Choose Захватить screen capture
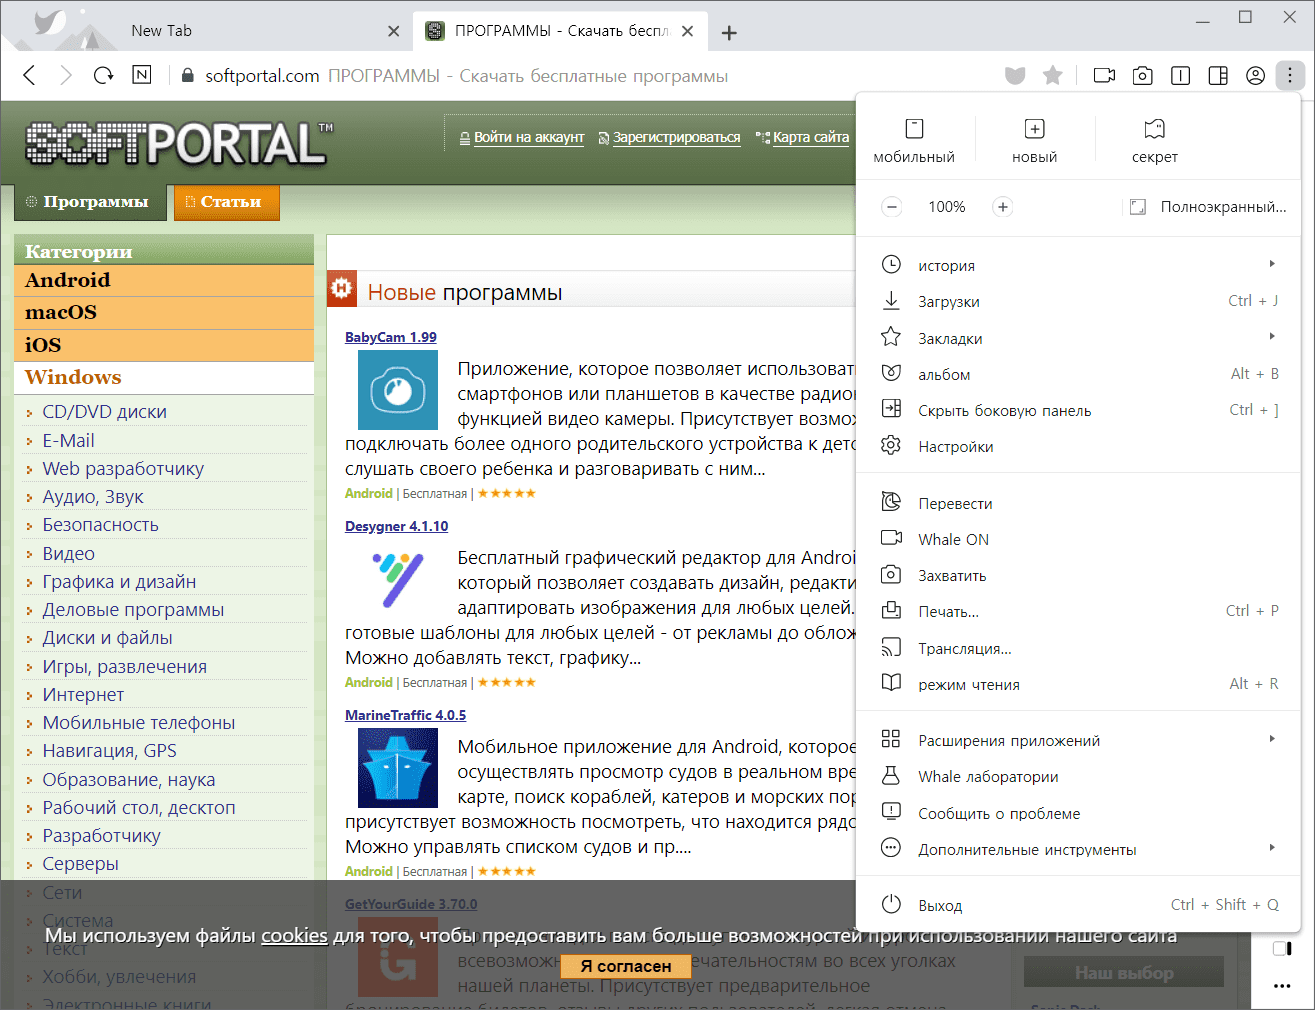Screen dimensions: 1315x1010 coord(1078,575)
